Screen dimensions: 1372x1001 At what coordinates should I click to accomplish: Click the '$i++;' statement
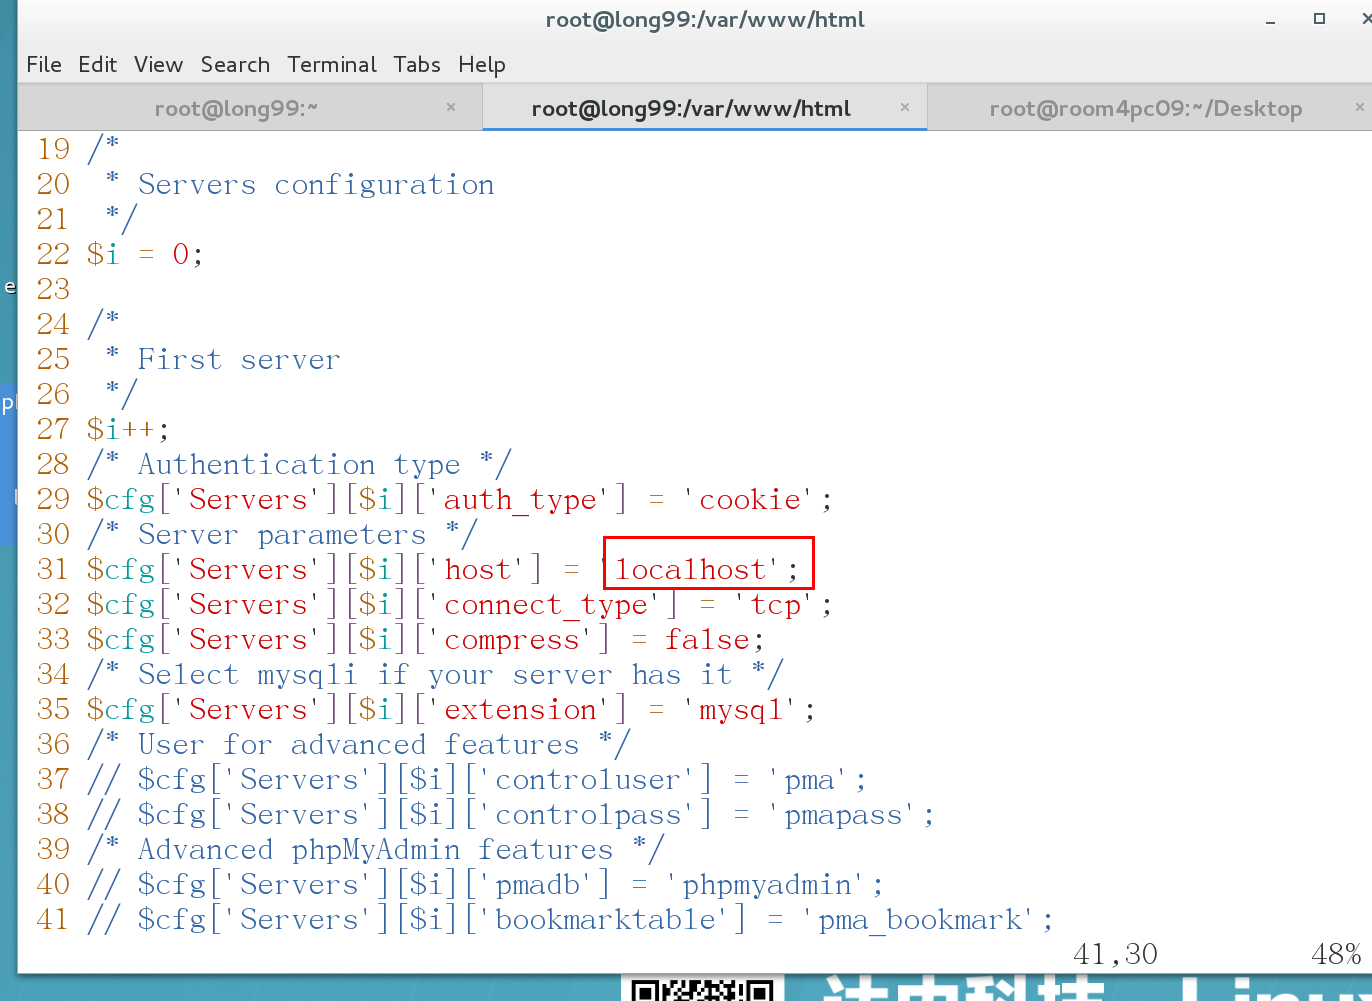(x=128, y=429)
